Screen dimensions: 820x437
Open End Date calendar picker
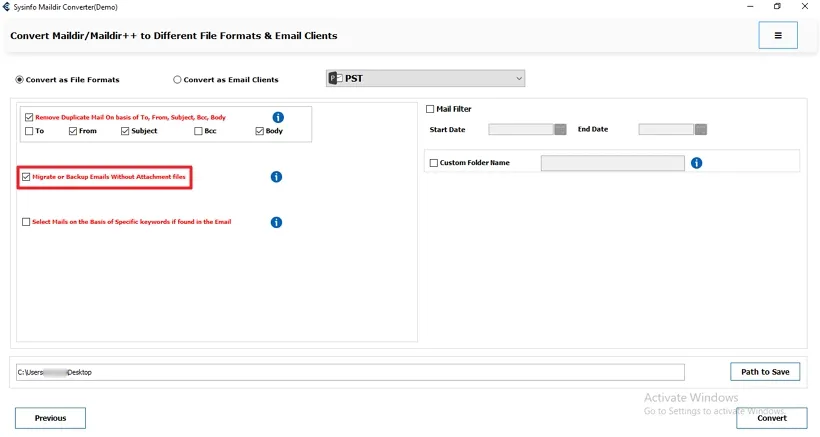click(x=701, y=129)
